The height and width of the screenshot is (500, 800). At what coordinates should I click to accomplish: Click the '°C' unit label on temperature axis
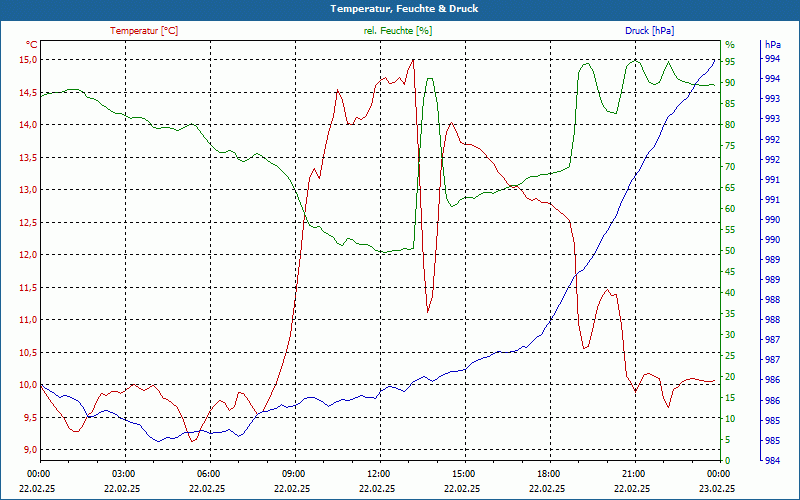32,45
